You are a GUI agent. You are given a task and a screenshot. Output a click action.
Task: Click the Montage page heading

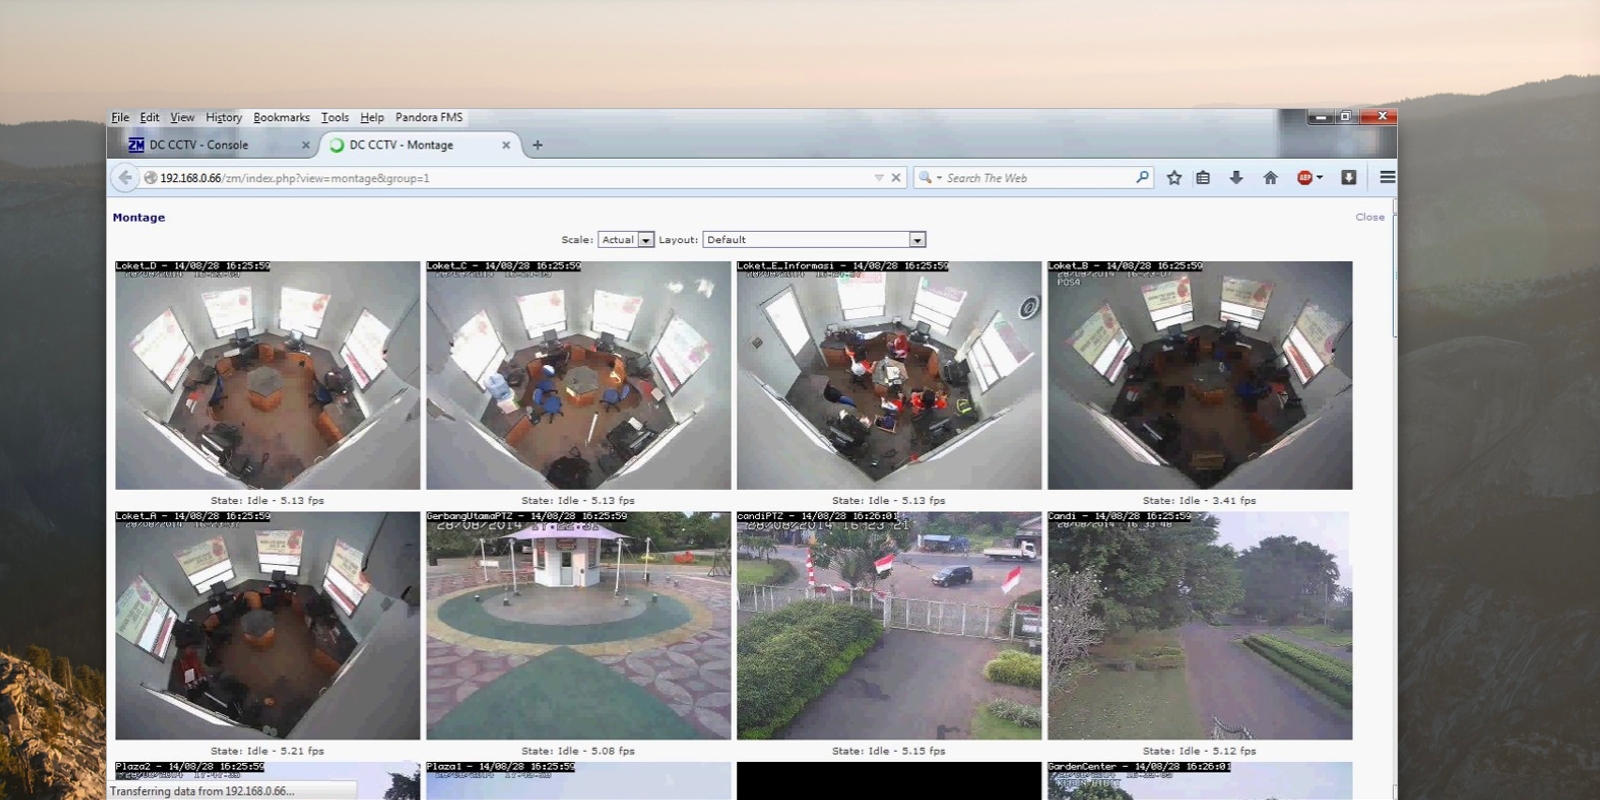[x=139, y=217]
